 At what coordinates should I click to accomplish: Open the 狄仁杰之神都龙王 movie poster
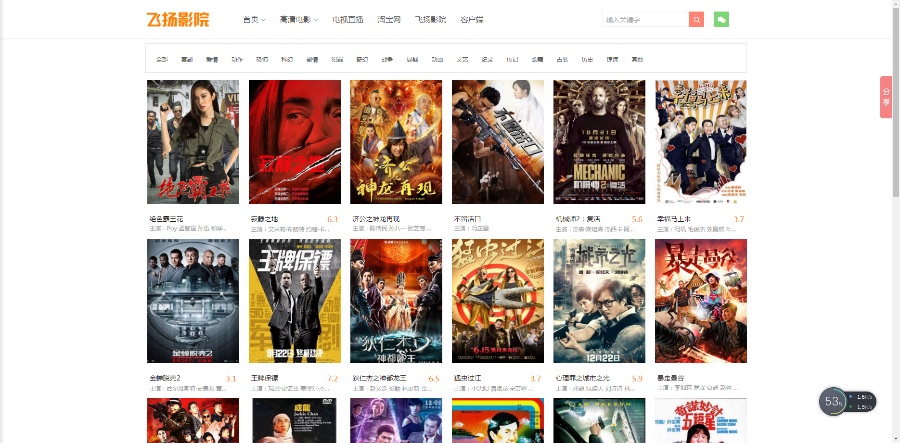pyautogui.click(x=396, y=301)
